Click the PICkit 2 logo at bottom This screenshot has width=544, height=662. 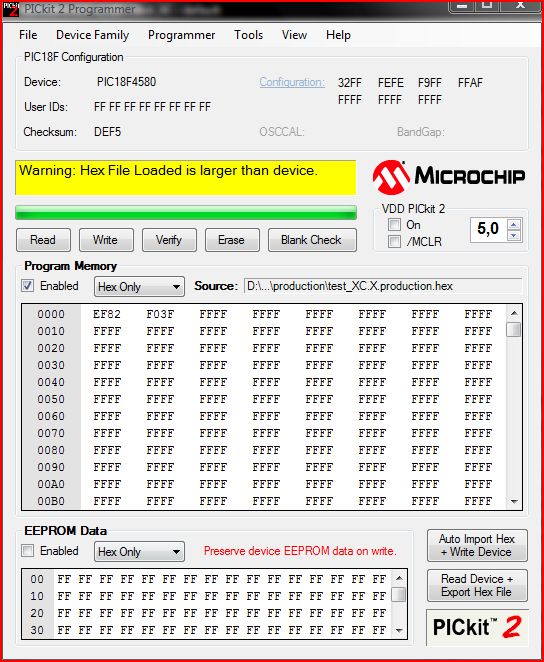477,627
